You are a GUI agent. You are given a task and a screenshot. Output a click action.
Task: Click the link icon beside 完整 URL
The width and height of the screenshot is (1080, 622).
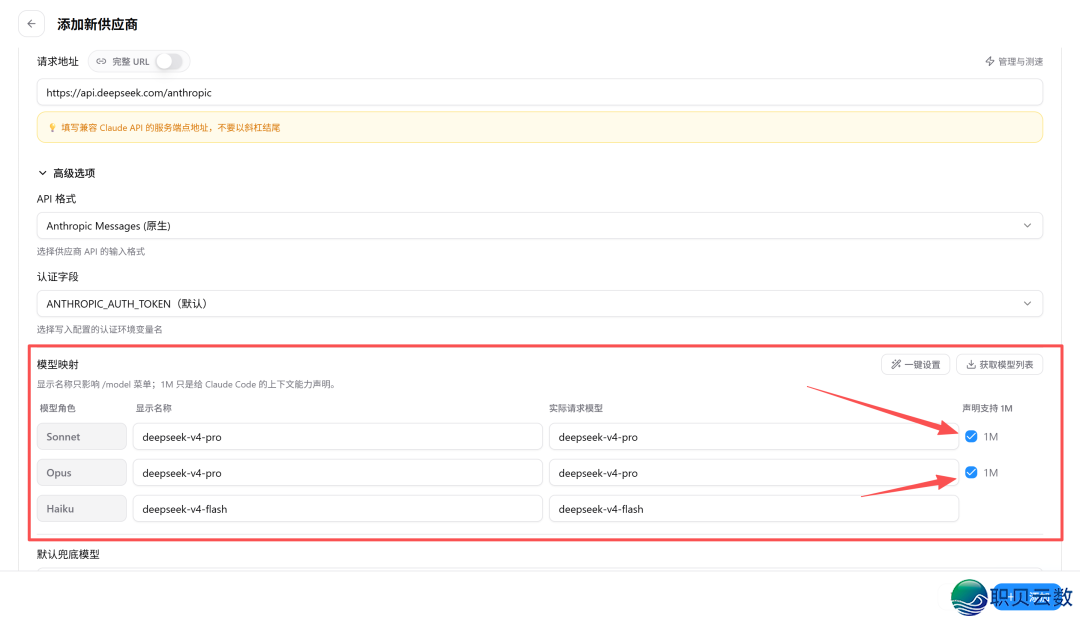point(101,61)
